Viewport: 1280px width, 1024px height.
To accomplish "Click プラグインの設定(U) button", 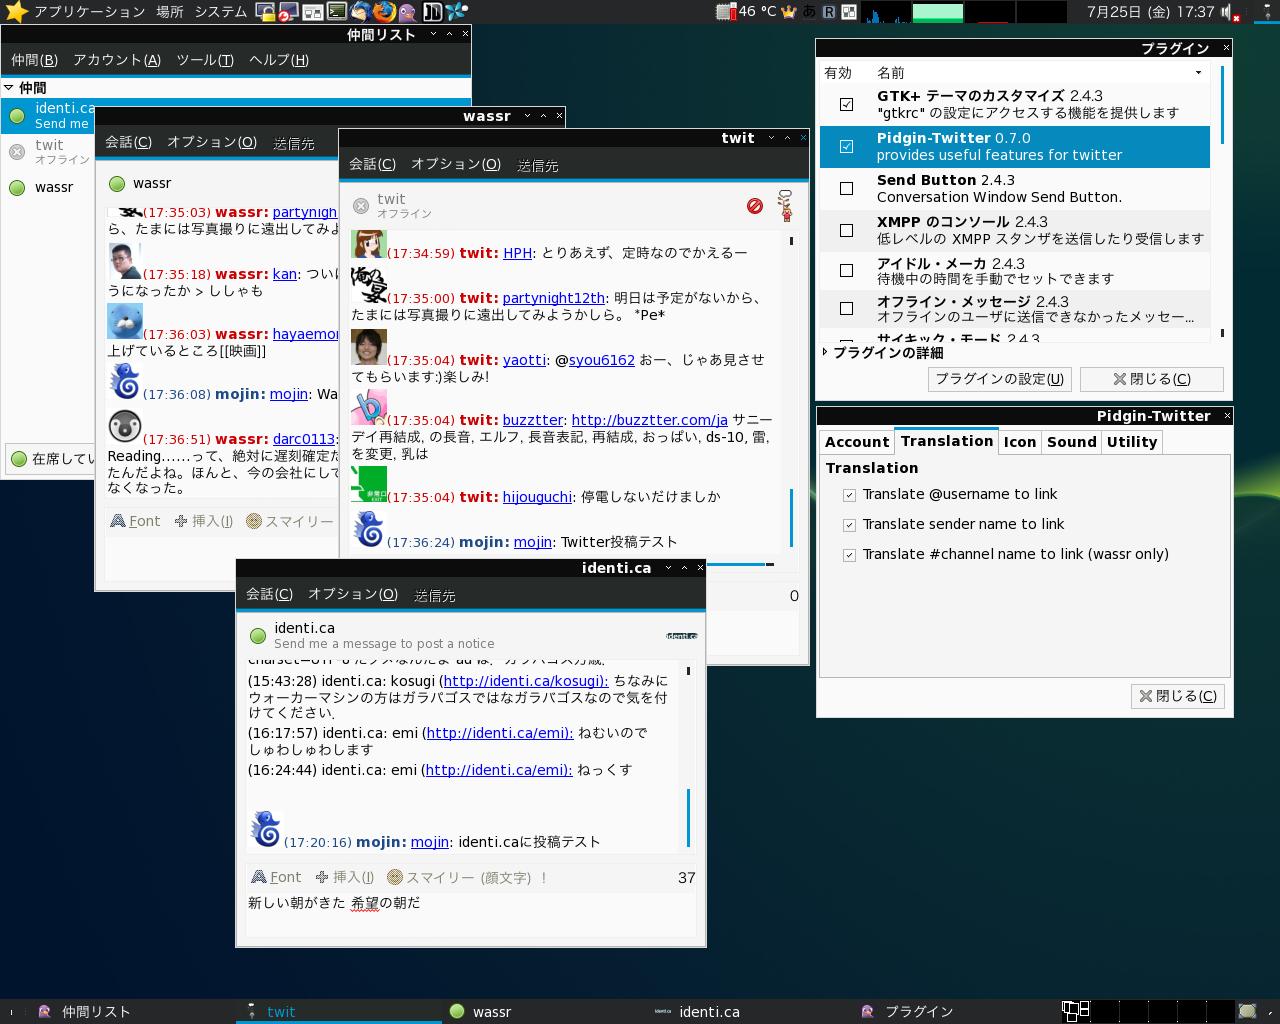I will (999, 379).
